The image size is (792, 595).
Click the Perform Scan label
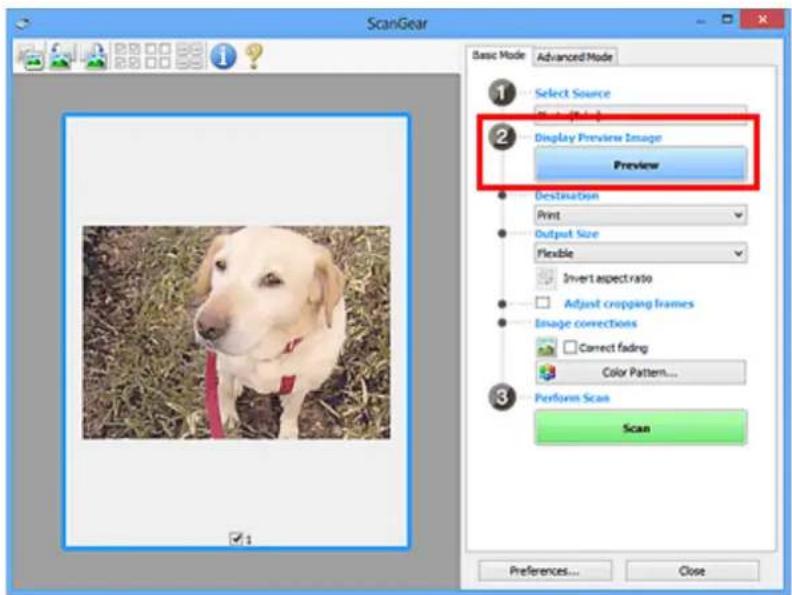(x=572, y=398)
